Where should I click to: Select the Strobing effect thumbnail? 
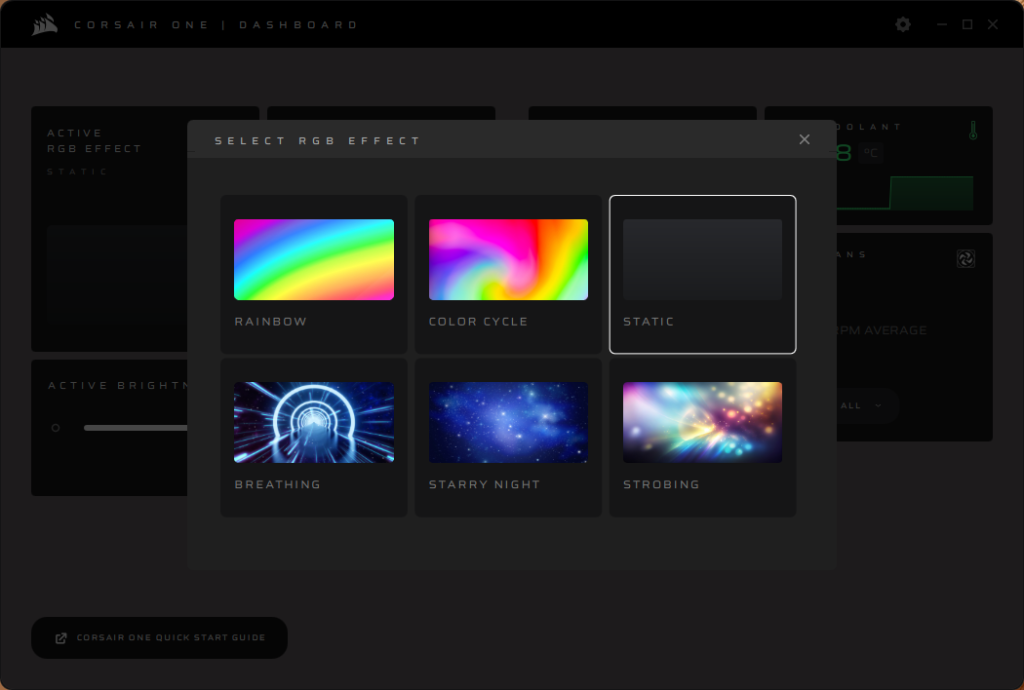click(703, 422)
